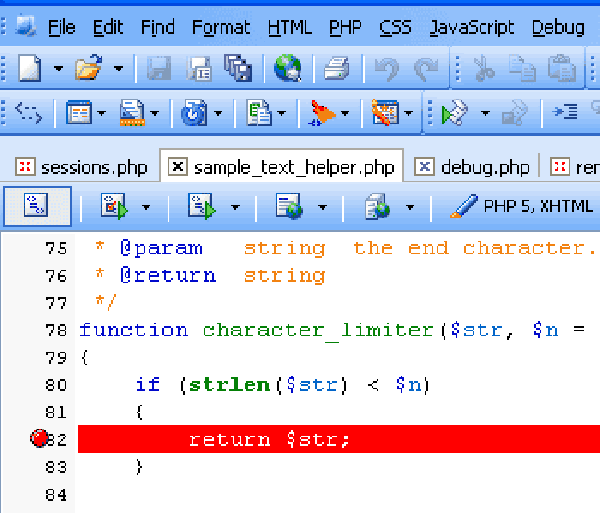Expand the page globe preview dropdown
600x513 pixels.
323,207
